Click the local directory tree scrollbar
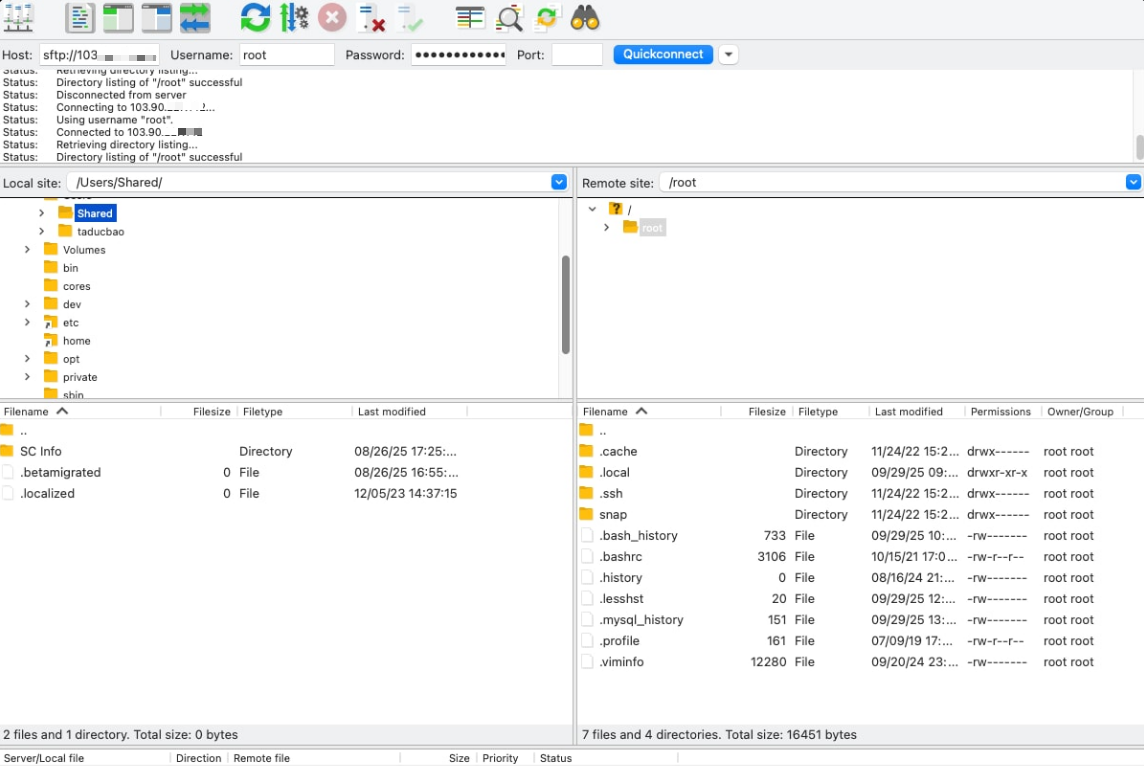 (x=565, y=304)
